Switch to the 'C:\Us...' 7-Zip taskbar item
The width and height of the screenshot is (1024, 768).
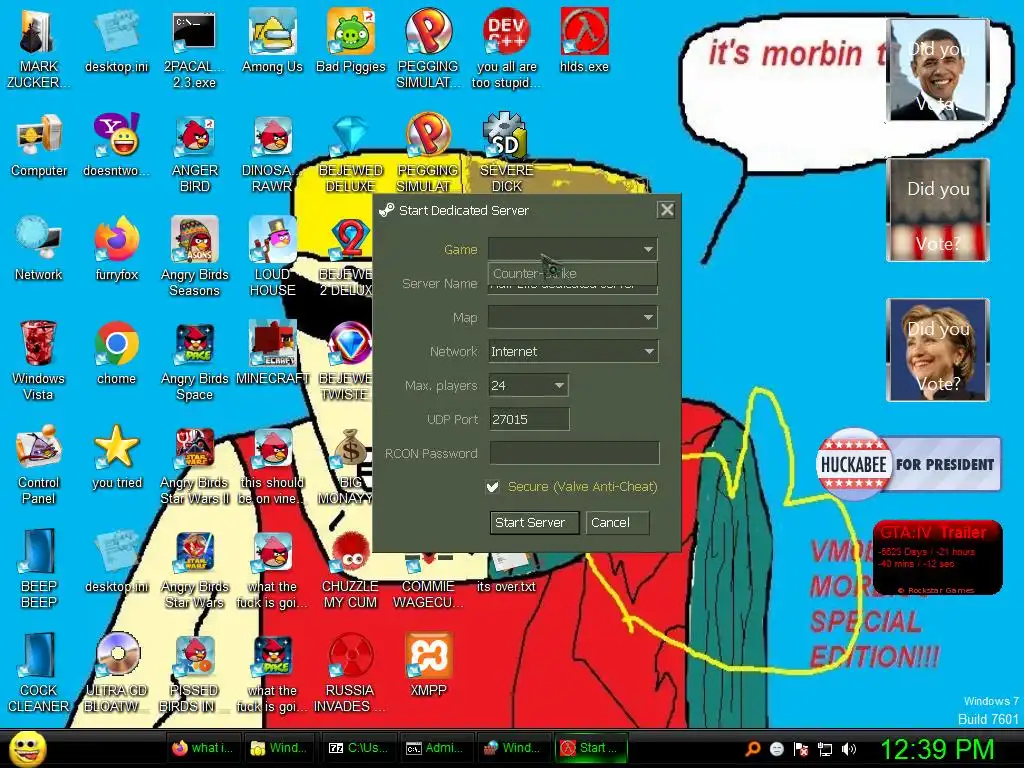[358, 748]
